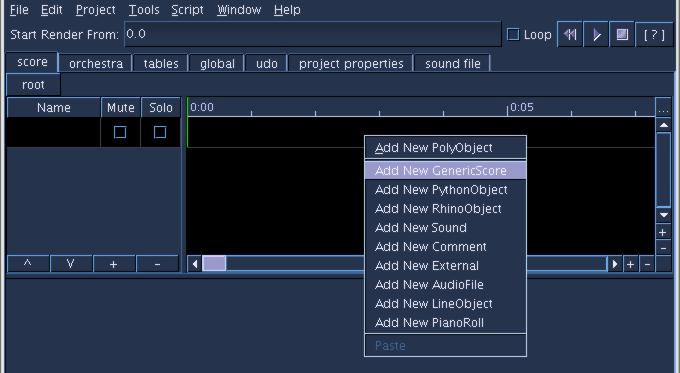Choose Add New LineObject

(x=445, y=304)
